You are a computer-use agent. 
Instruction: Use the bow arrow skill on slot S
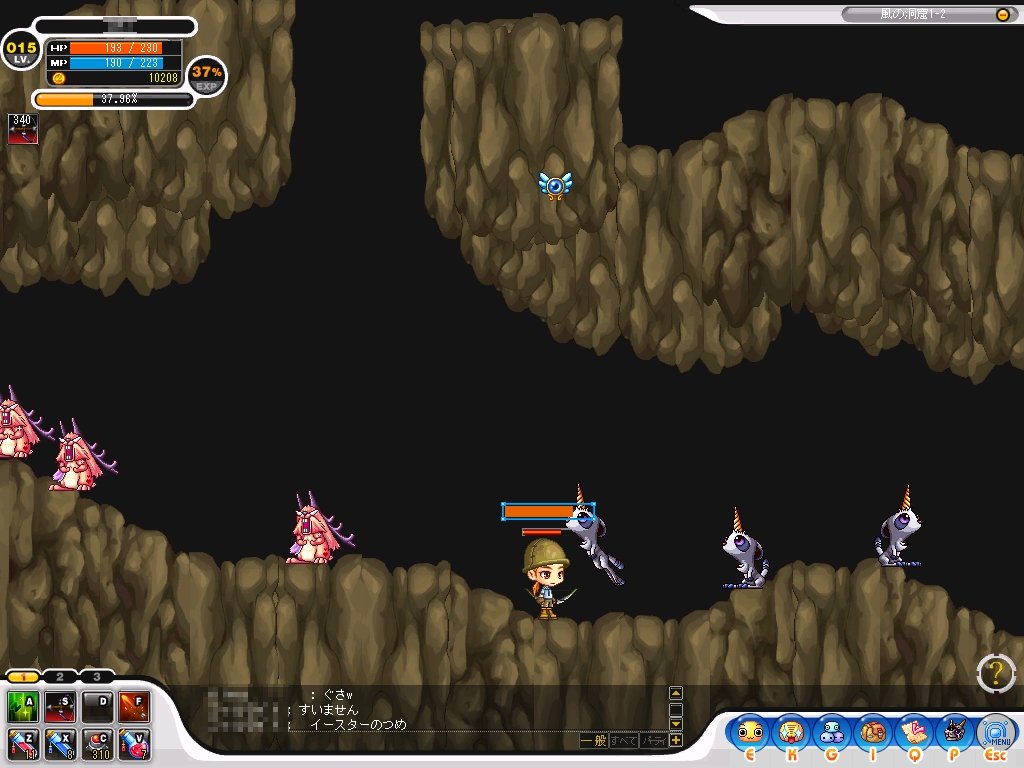(x=60, y=707)
